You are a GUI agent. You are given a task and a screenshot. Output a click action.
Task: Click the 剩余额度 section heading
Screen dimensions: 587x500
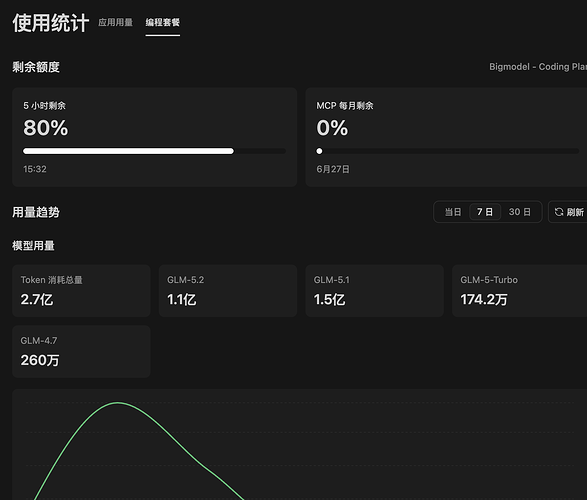[36, 67]
